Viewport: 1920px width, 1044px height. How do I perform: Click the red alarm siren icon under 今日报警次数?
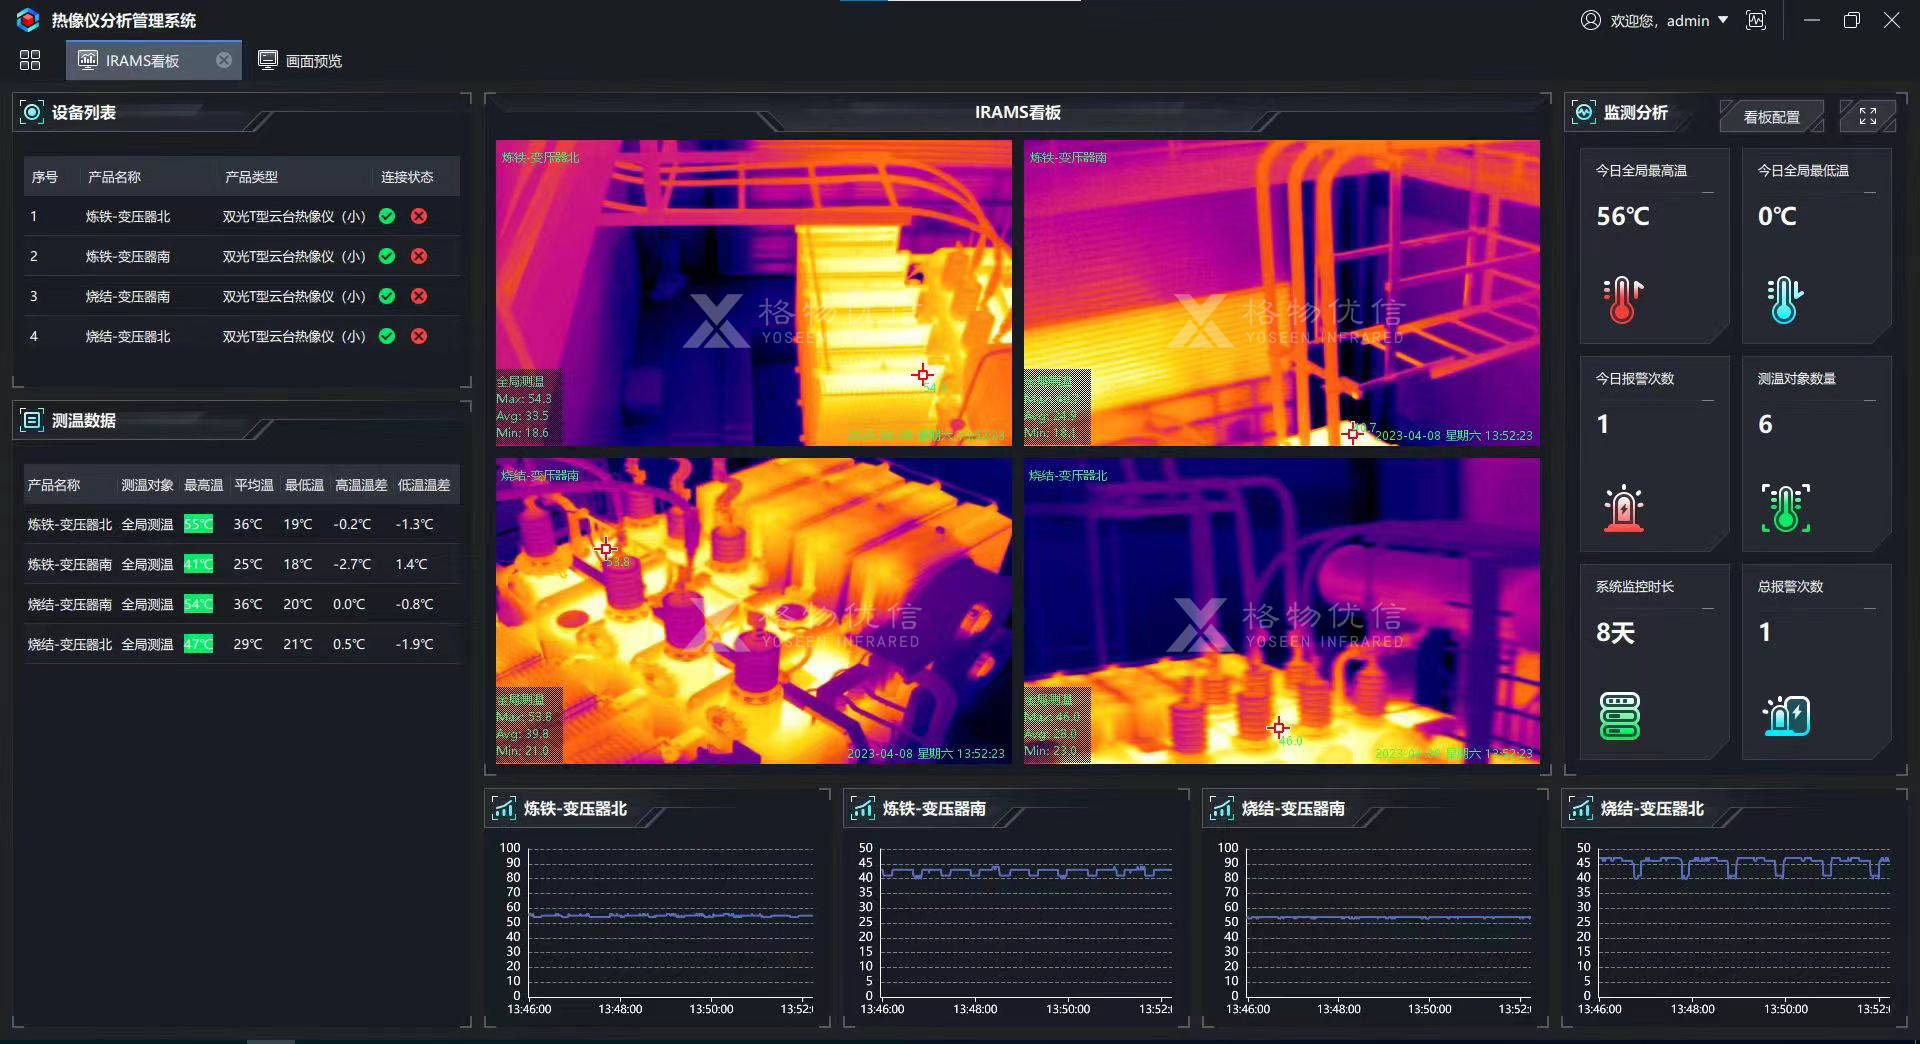coord(1622,508)
